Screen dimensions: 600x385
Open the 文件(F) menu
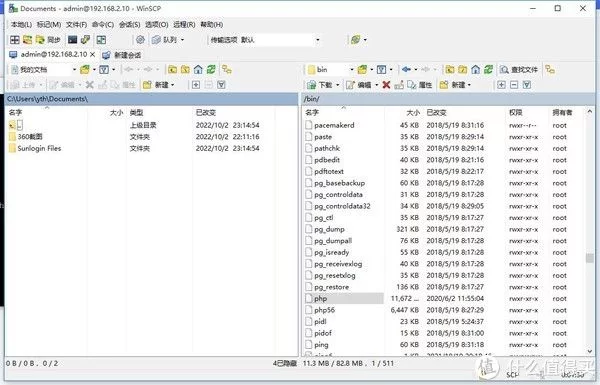[x=77, y=24]
